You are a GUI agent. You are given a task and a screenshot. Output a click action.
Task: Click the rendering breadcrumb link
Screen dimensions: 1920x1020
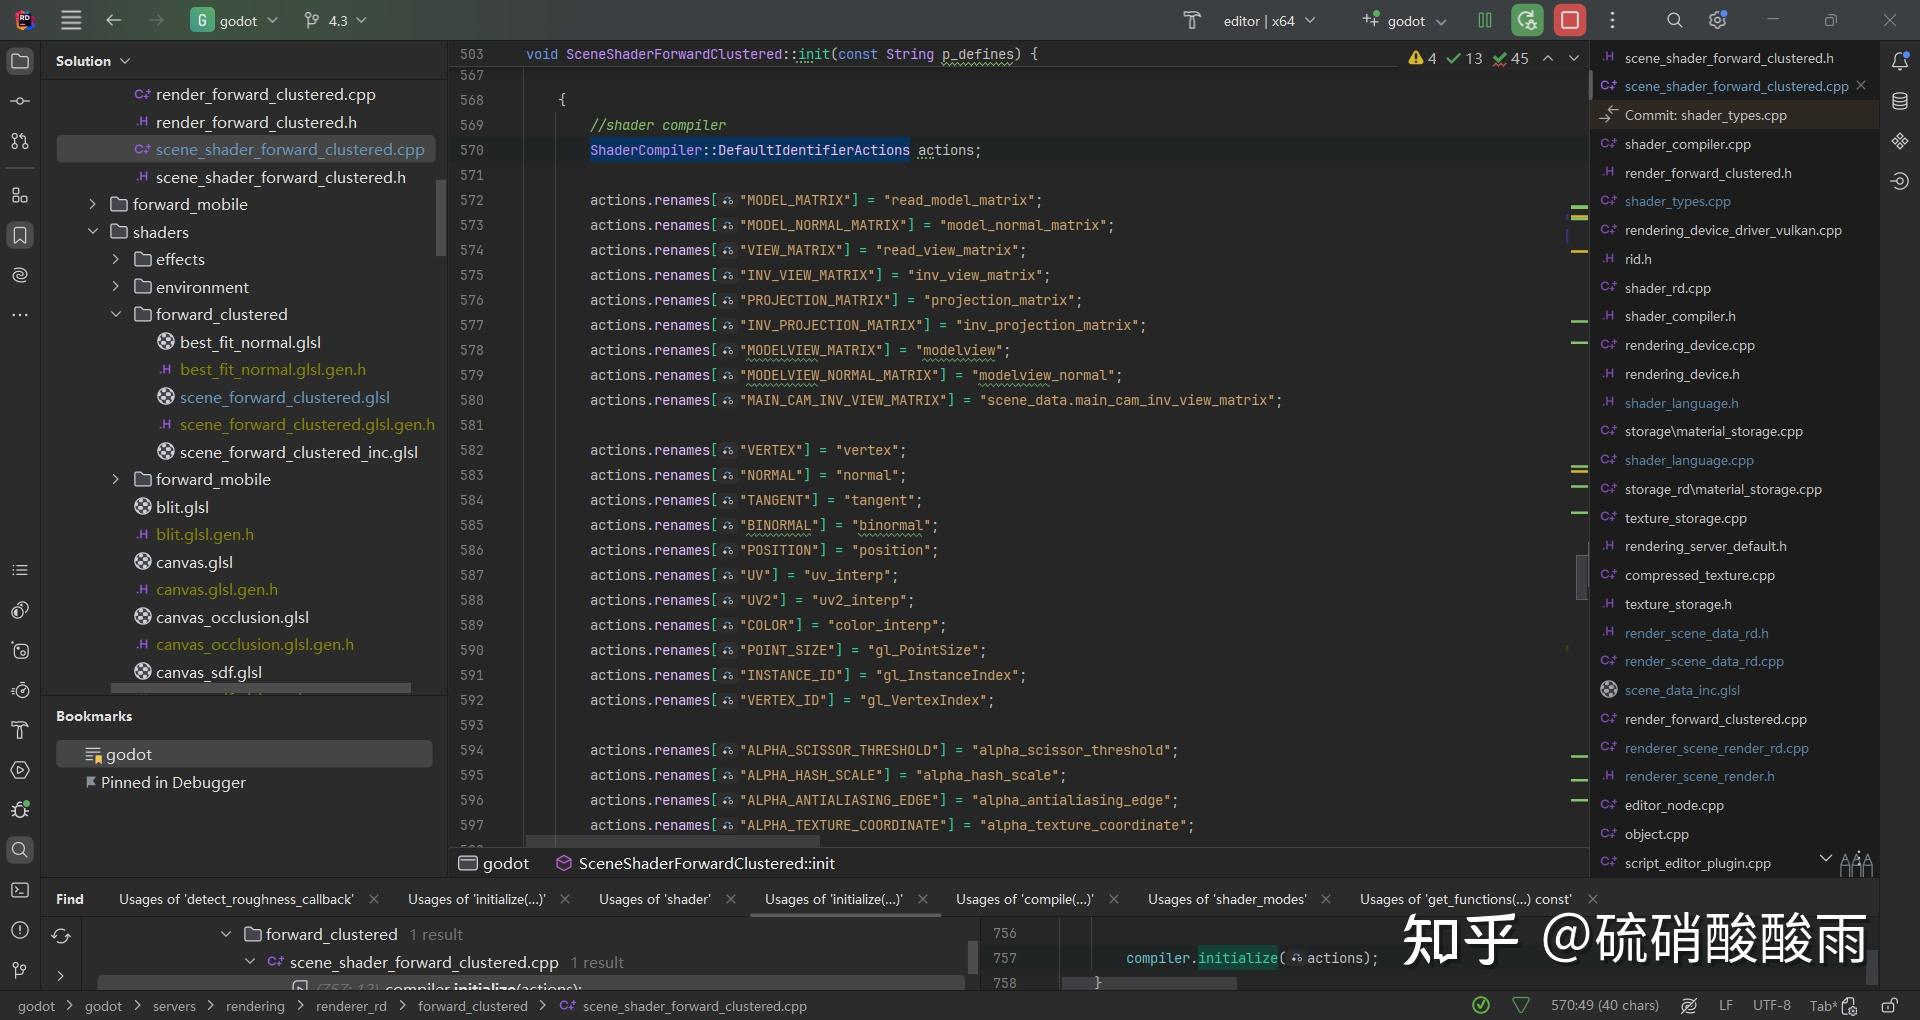[255, 1006]
